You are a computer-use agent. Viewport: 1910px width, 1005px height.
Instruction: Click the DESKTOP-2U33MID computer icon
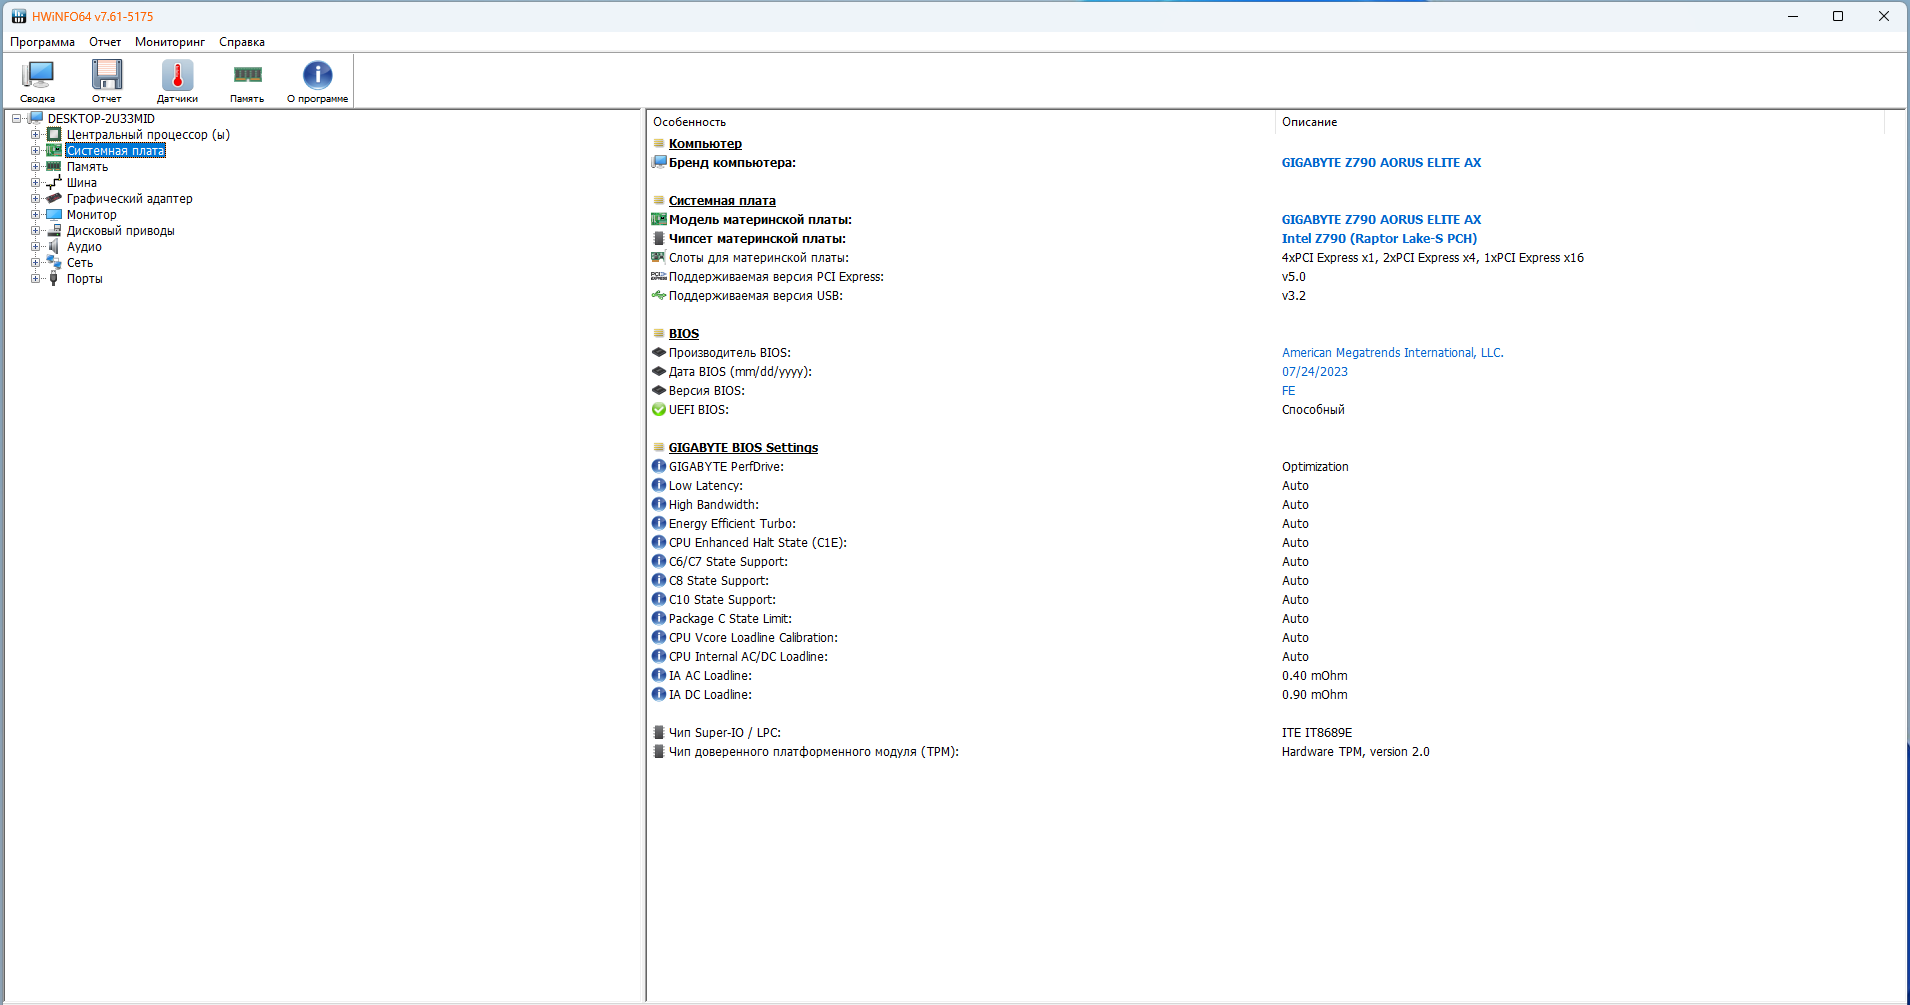tap(36, 118)
